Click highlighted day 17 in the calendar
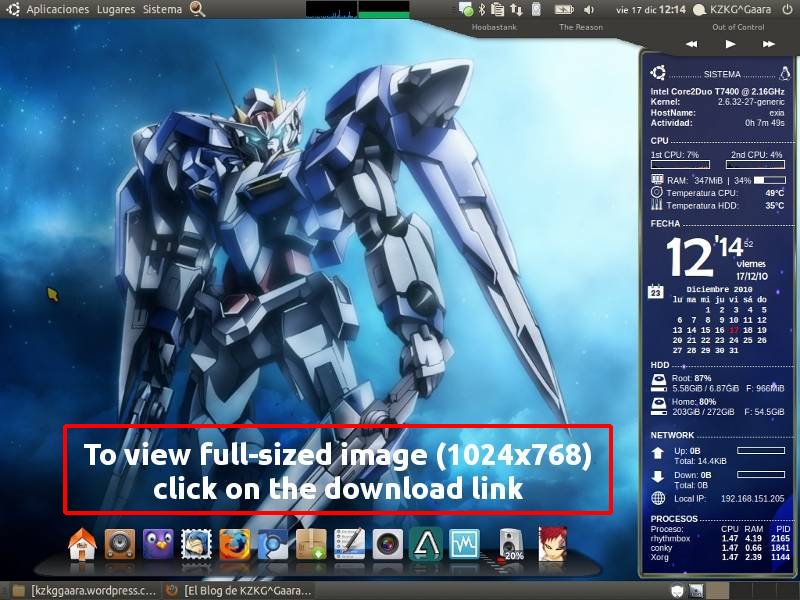800x600 pixels. (x=734, y=330)
